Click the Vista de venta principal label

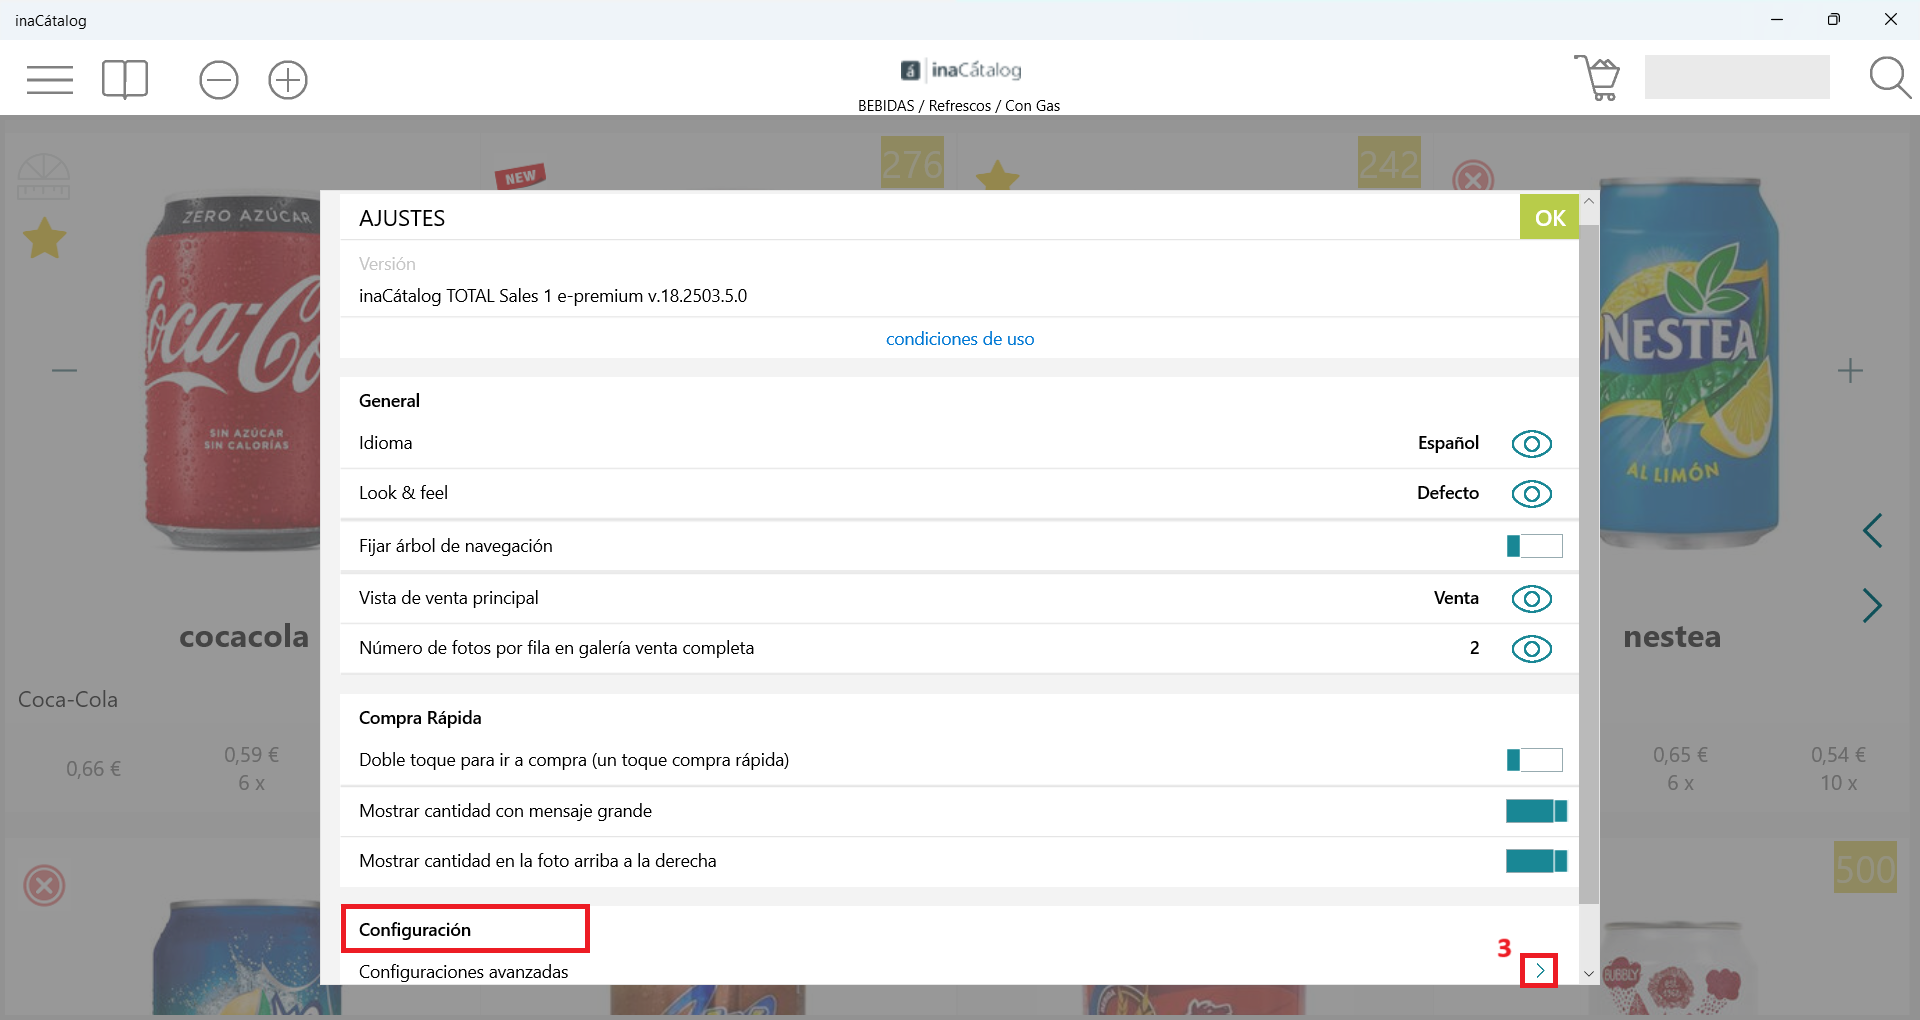click(x=448, y=598)
